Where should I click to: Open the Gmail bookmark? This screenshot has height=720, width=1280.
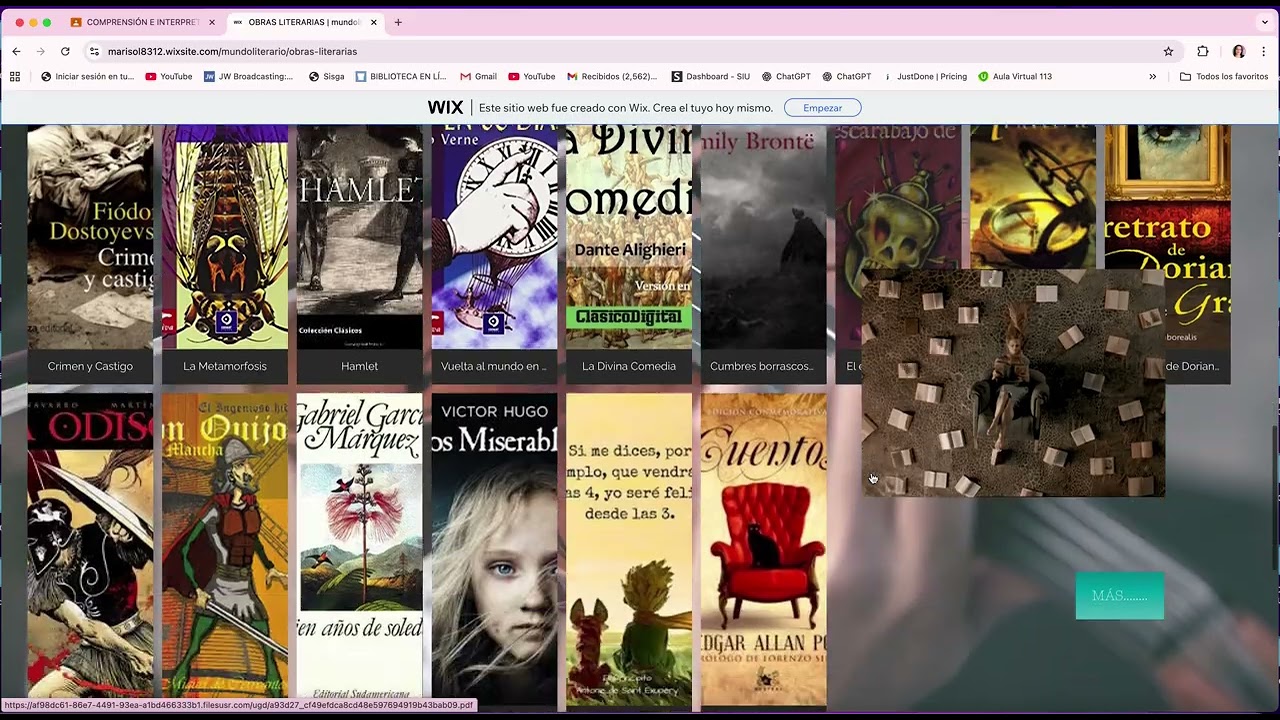pyautogui.click(x=478, y=76)
